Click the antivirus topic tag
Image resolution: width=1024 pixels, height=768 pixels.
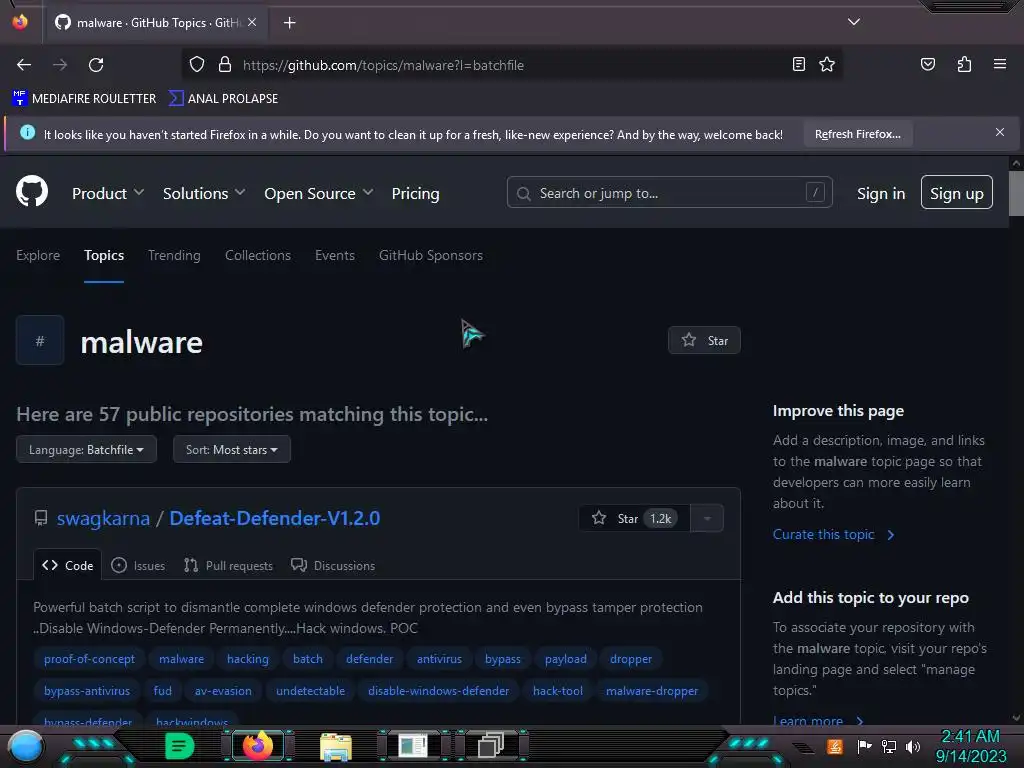tap(439, 659)
